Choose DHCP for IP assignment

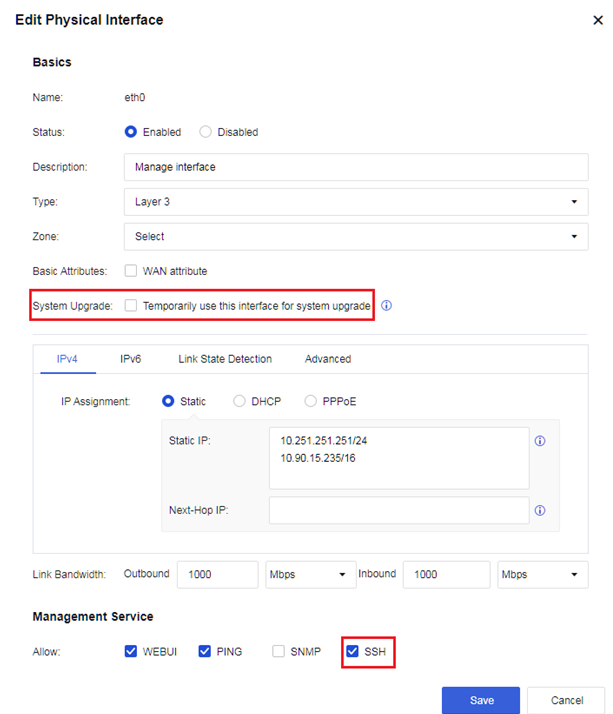239,401
